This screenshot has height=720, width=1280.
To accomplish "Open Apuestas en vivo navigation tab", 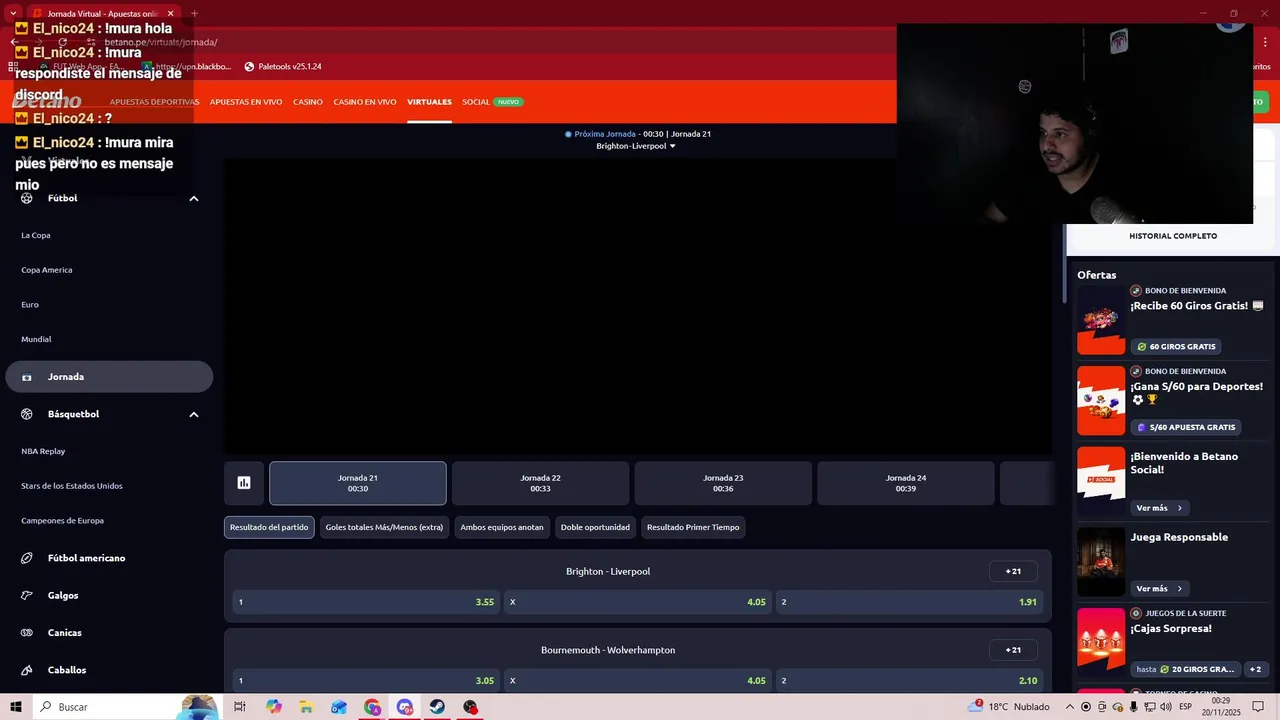I will tap(246, 102).
